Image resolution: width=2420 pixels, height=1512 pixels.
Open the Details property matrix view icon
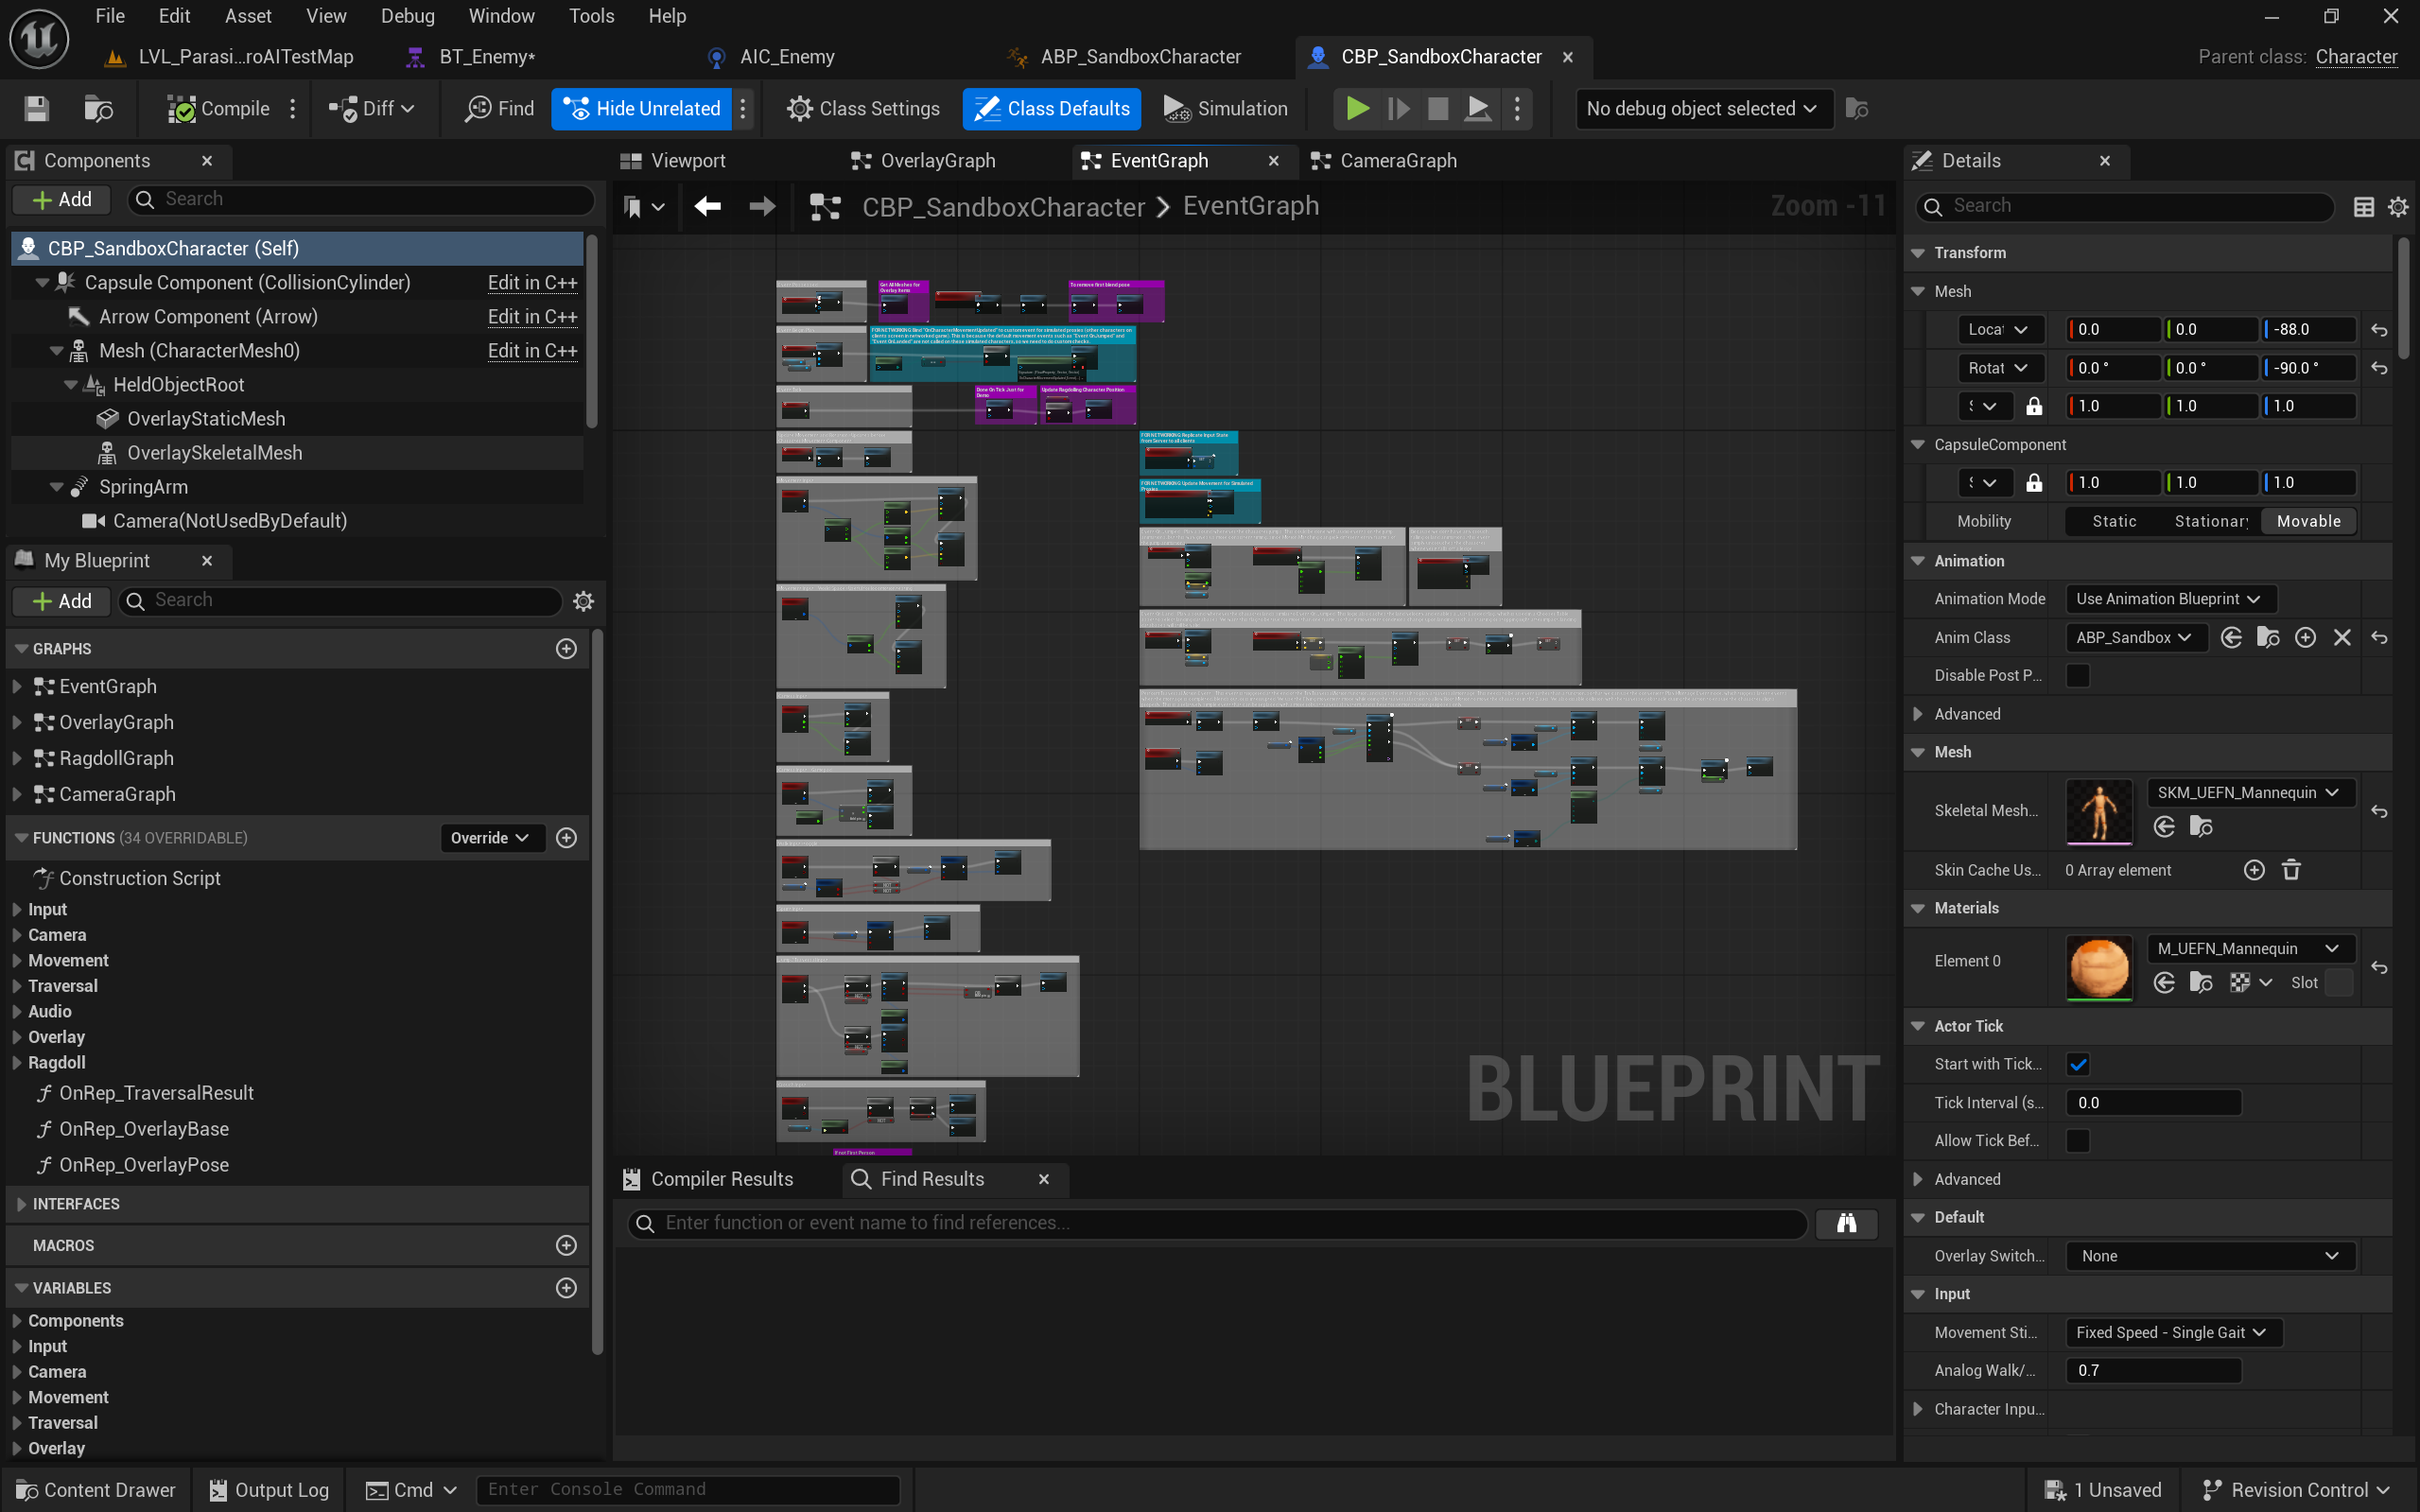pyautogui.click(x=2363, y=206)
